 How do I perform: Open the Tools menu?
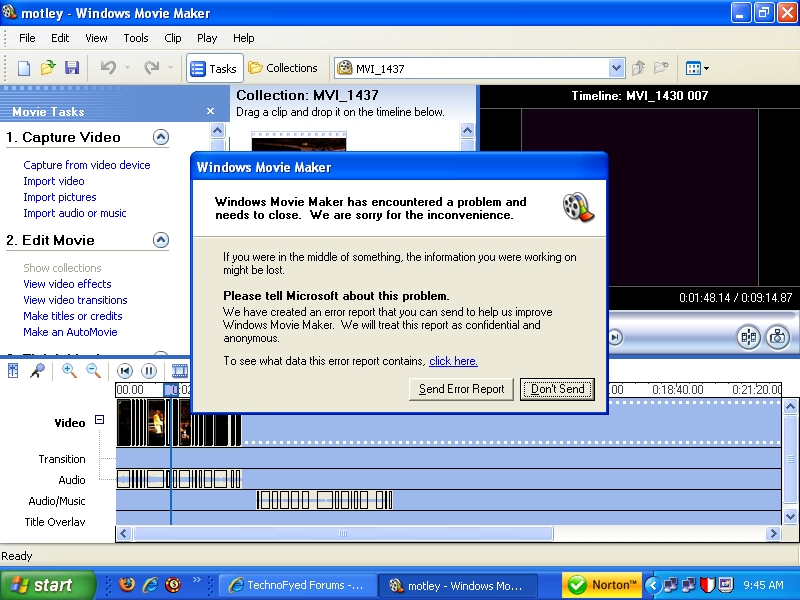coord(136,38)
